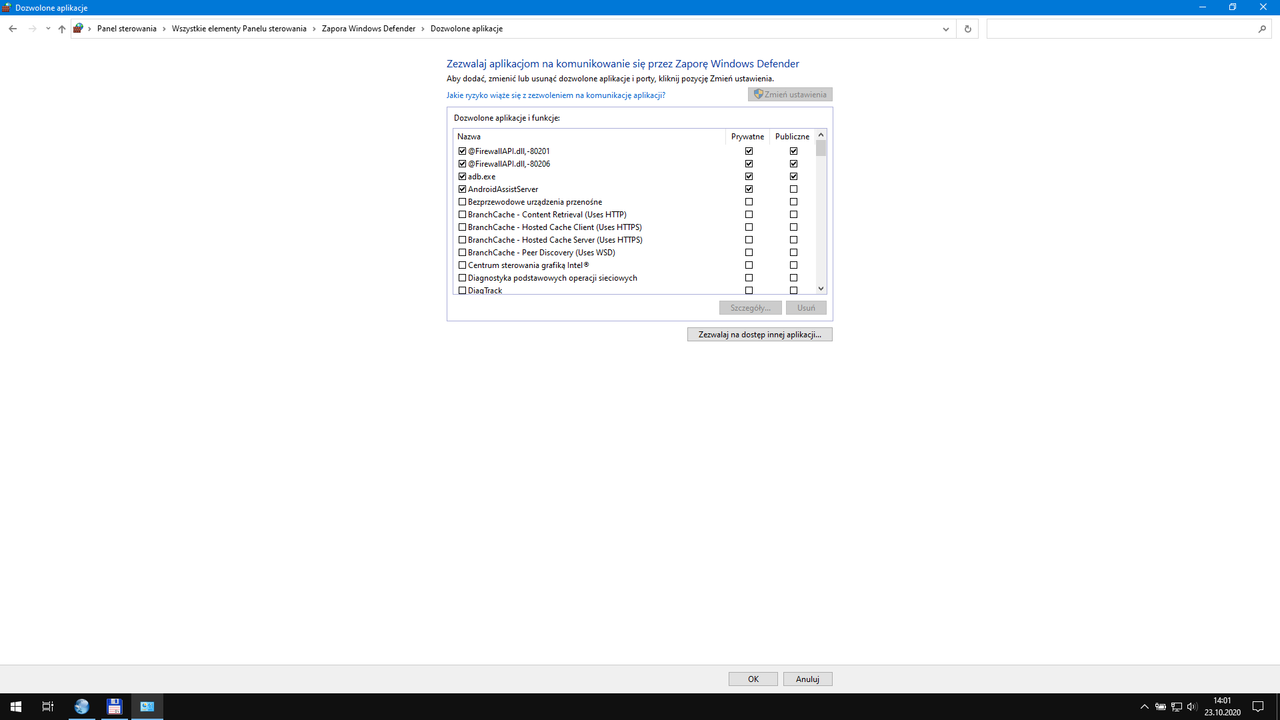The image size is (1280, 720).
Task: Show hidden tray icons chevron
Action: tap(1144, 707)
